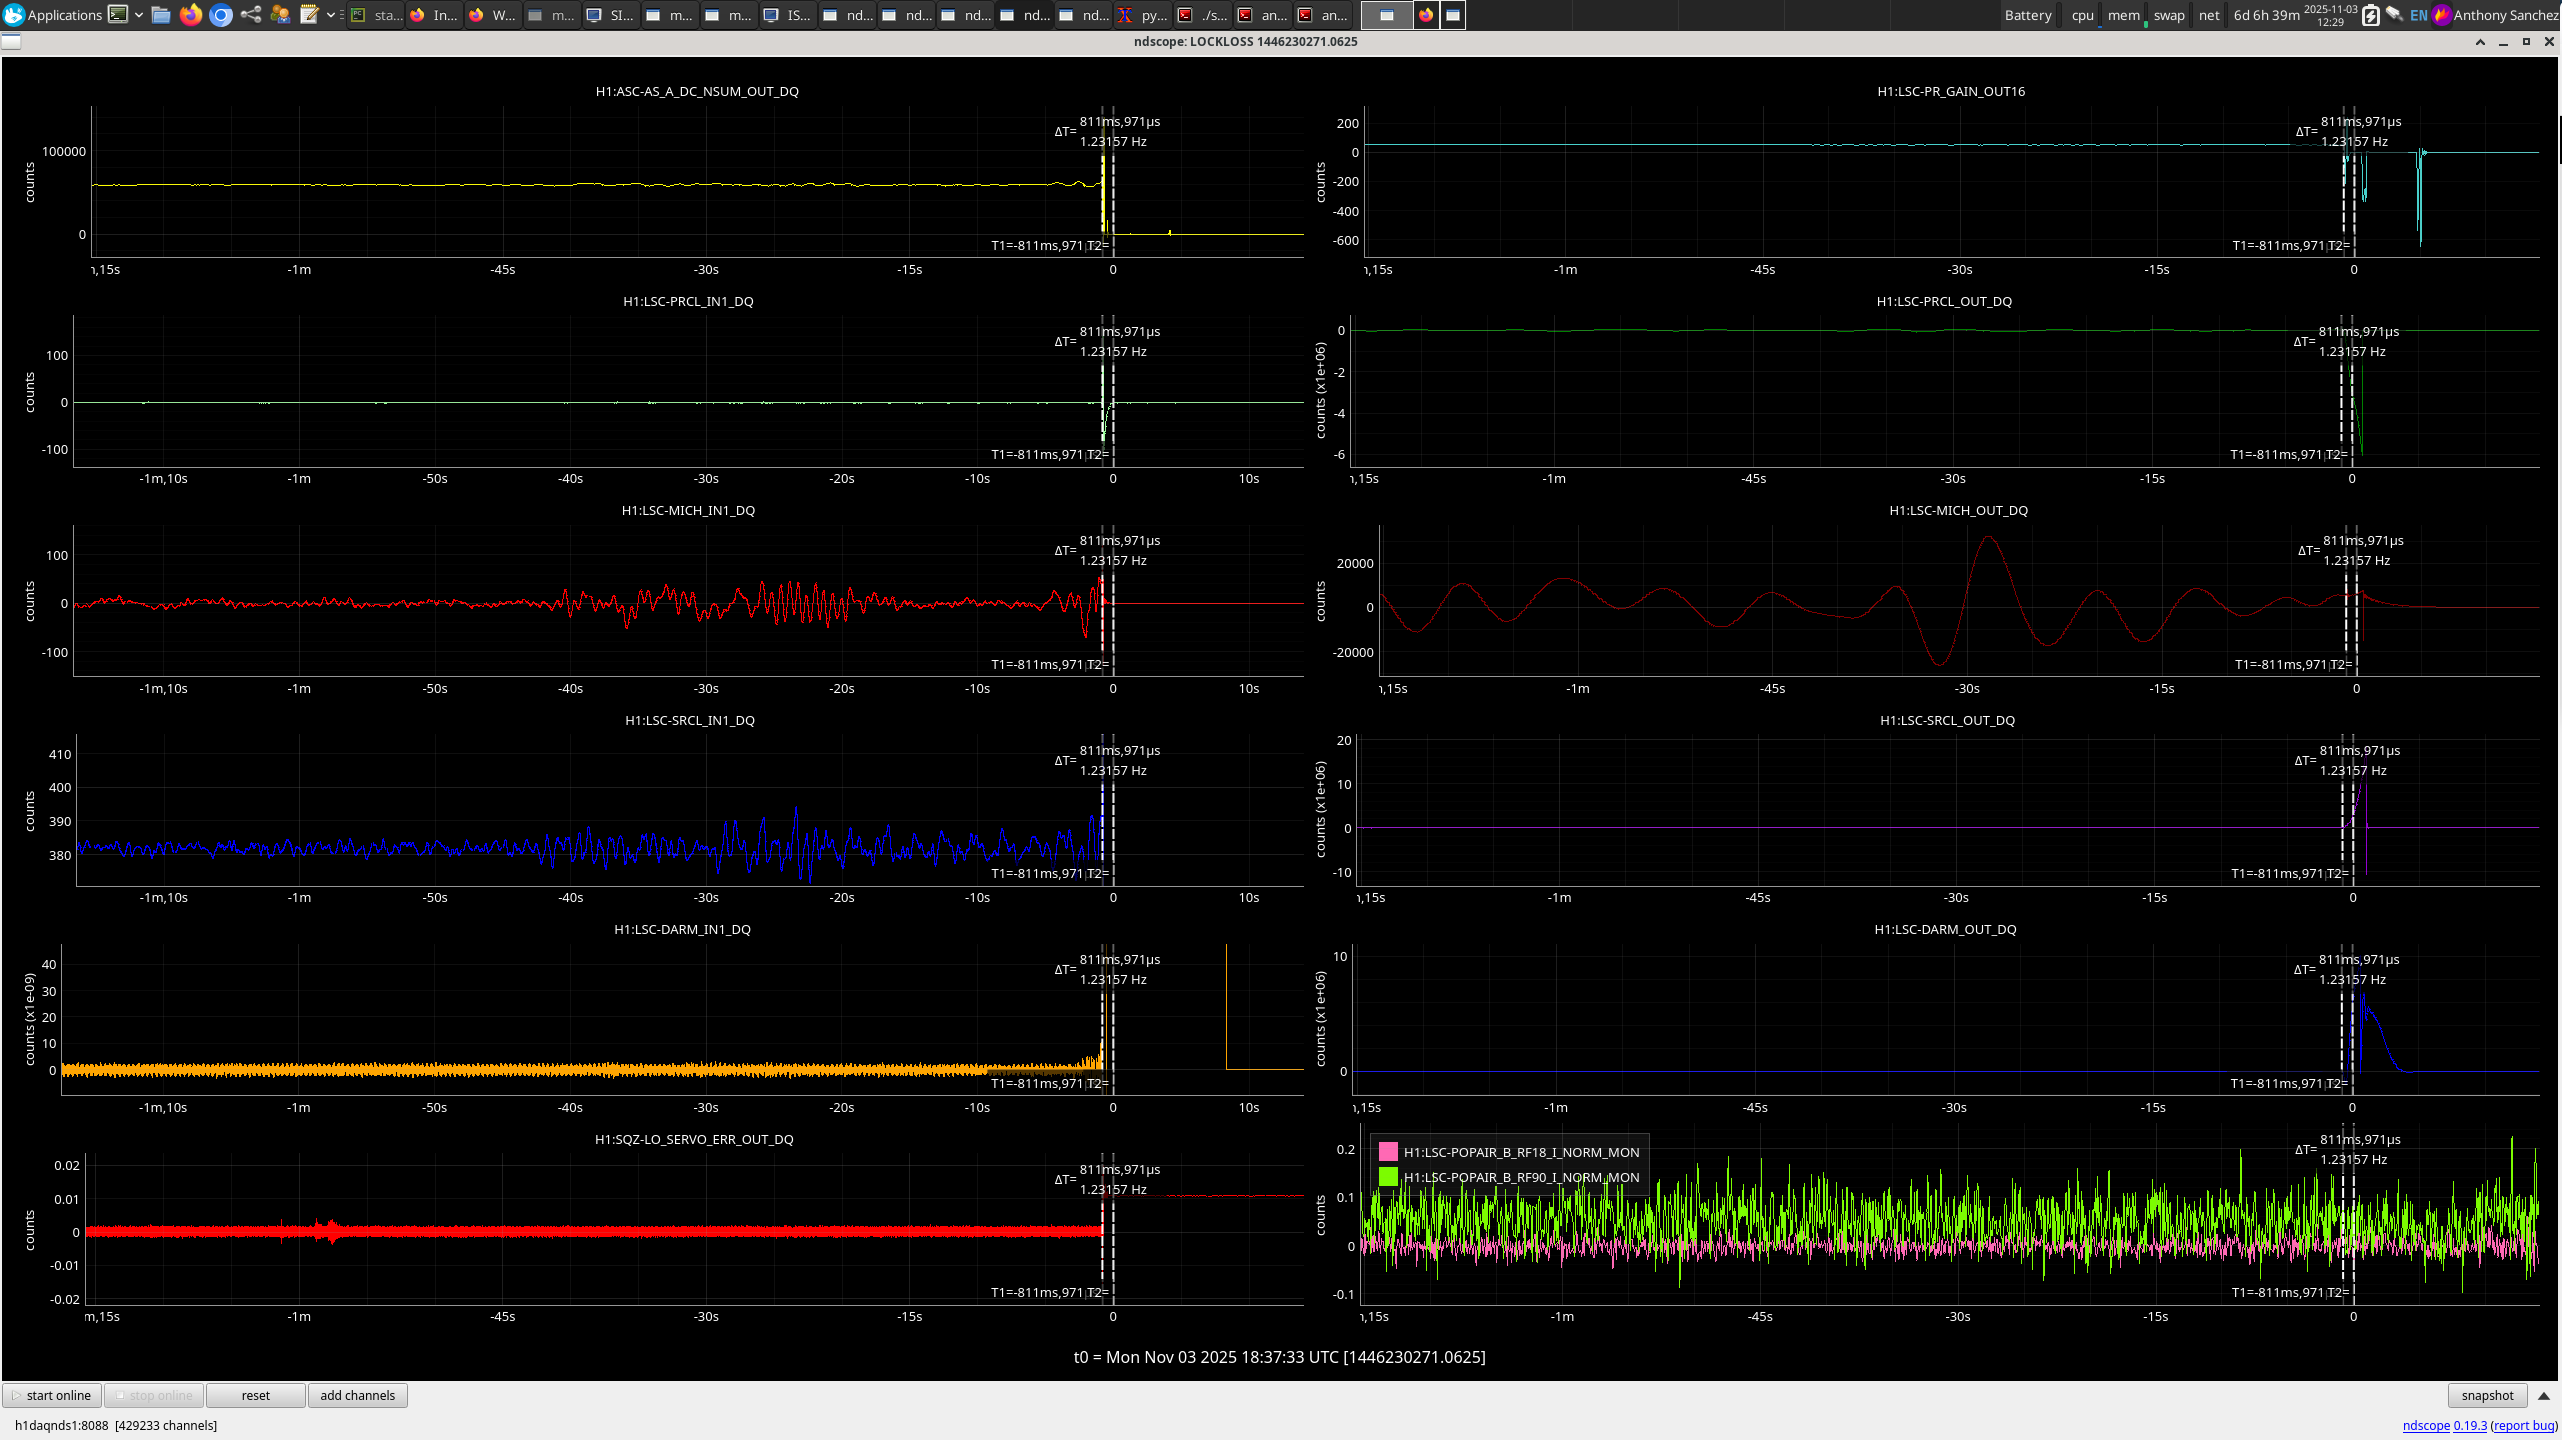Click the report bug link
Viewport: 2562px width, 1440px height.
click(x=2523, y=1426)
